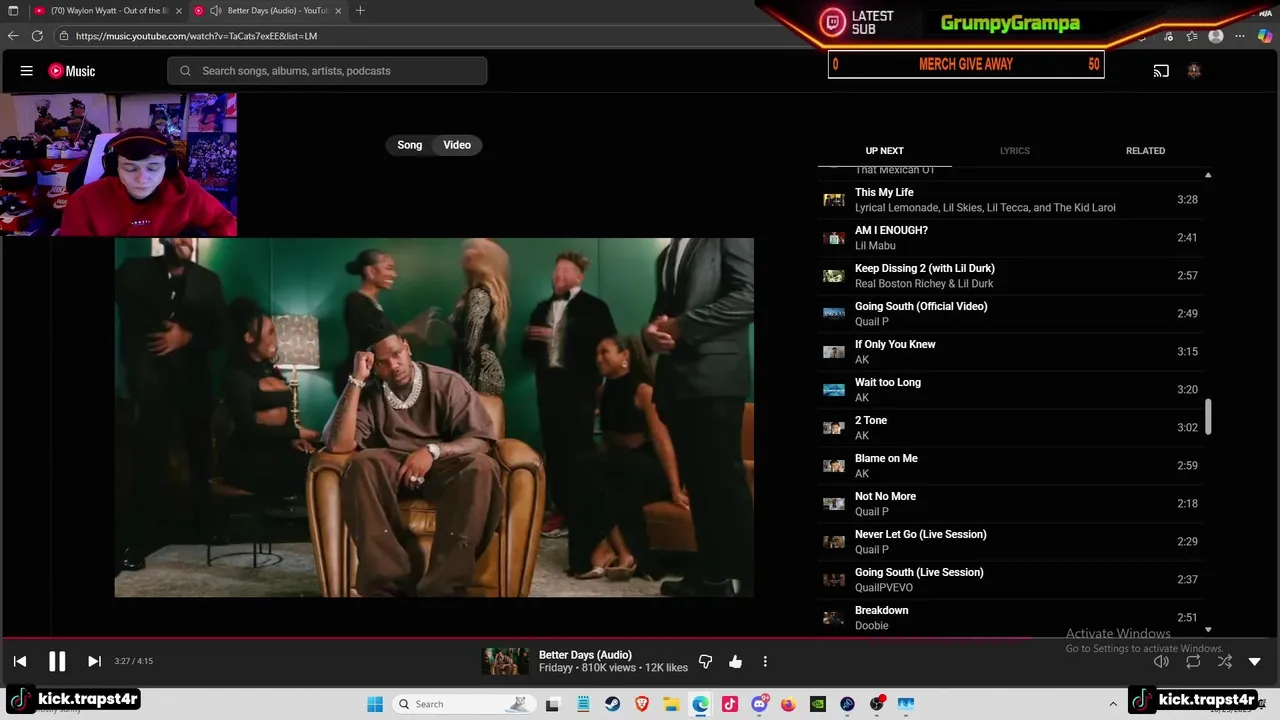Viewport: 1280px width, 720px height.
Task: Open the YouTube Music guide hamburger menu
Action: 27,71
